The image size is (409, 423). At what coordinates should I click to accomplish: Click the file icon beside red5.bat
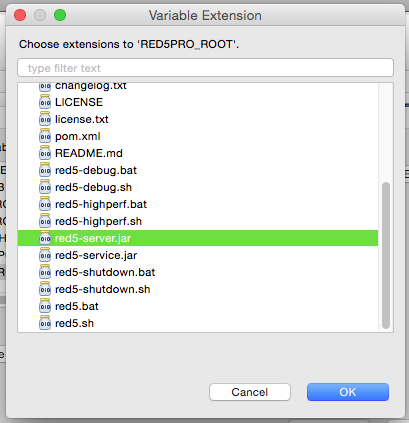tap(45, 306)
